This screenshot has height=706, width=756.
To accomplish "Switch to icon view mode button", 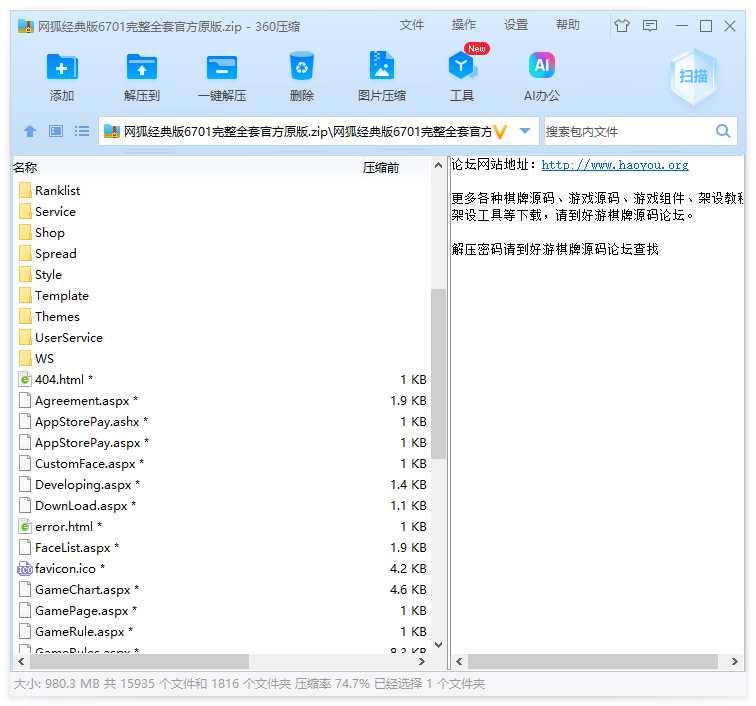I will [x=55, y=131].
